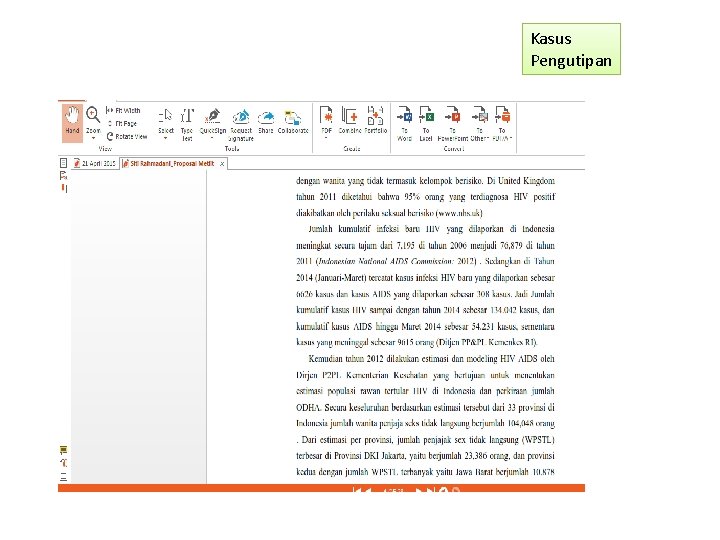Open the Collaborate tool
Viewport: 720px width, 540px height.
pos(293,121)
